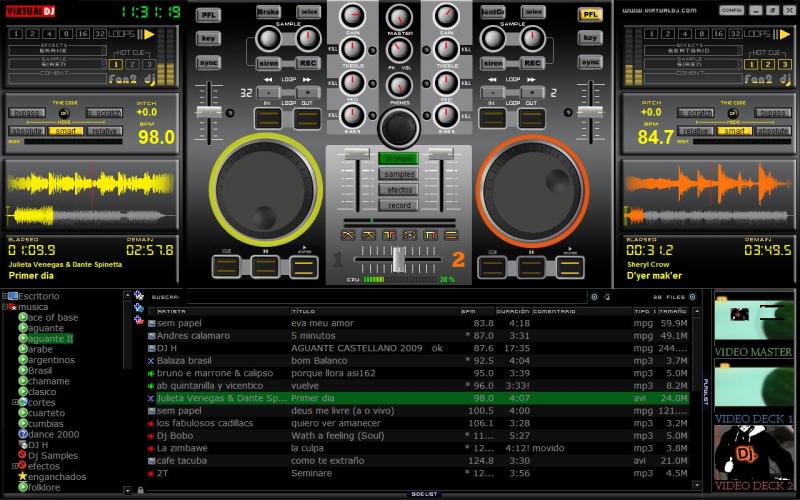Toggle left deck PFL button
The image size is (800, 500).
pyautogui.click(x=208, y=15)
